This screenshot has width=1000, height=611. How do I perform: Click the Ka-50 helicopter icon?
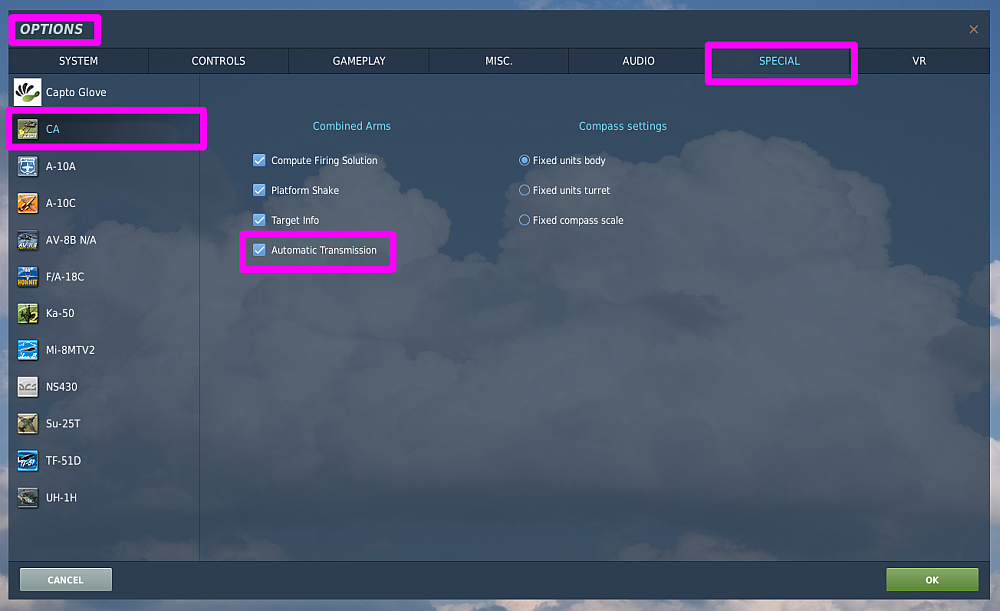pos(27,313)
